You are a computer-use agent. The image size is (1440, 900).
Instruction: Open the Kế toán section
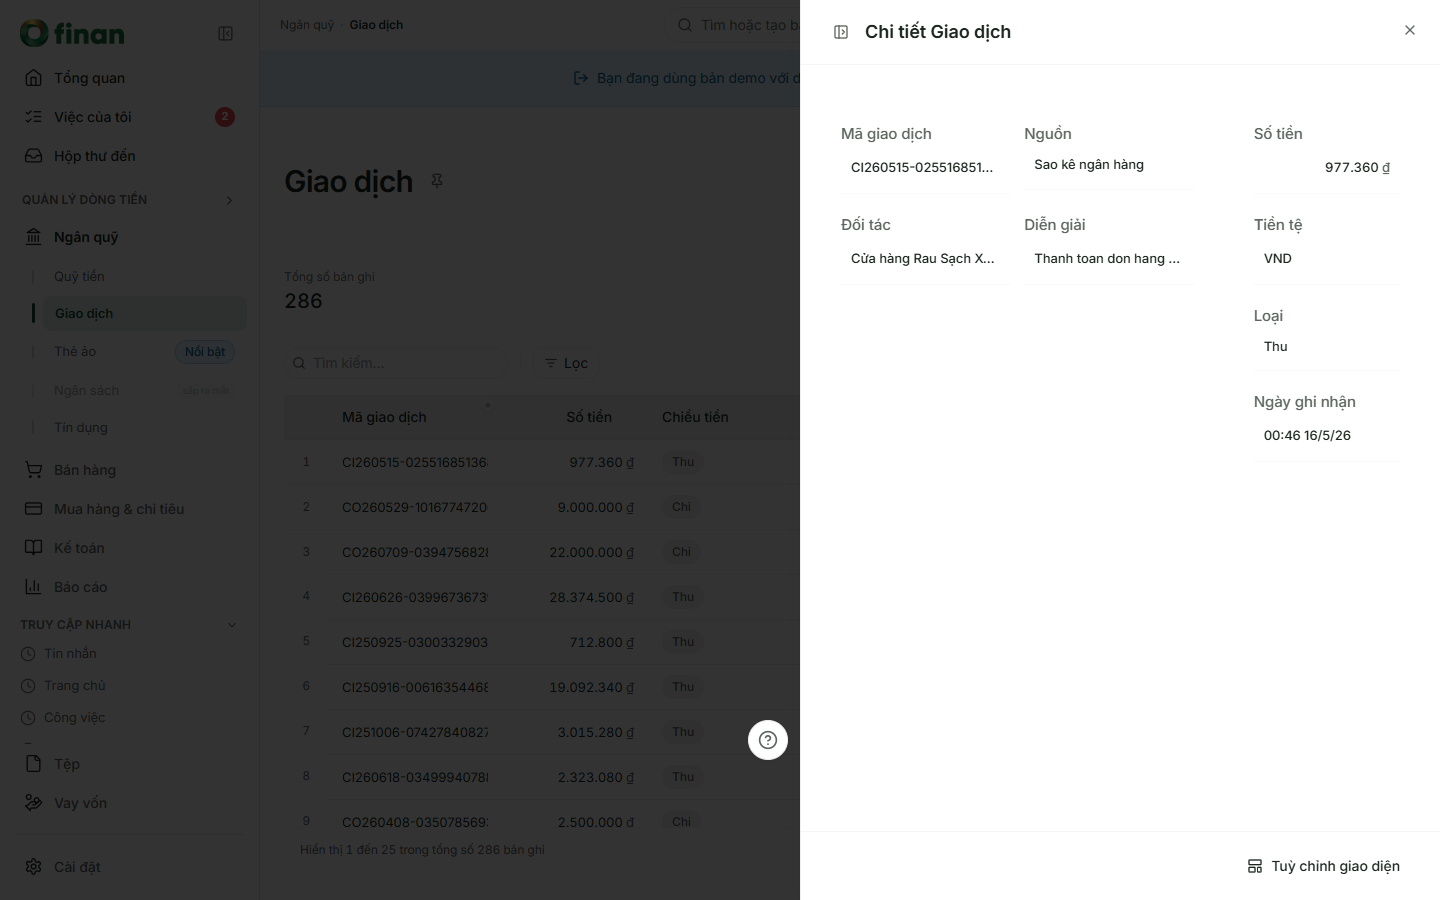click(130, 548)
